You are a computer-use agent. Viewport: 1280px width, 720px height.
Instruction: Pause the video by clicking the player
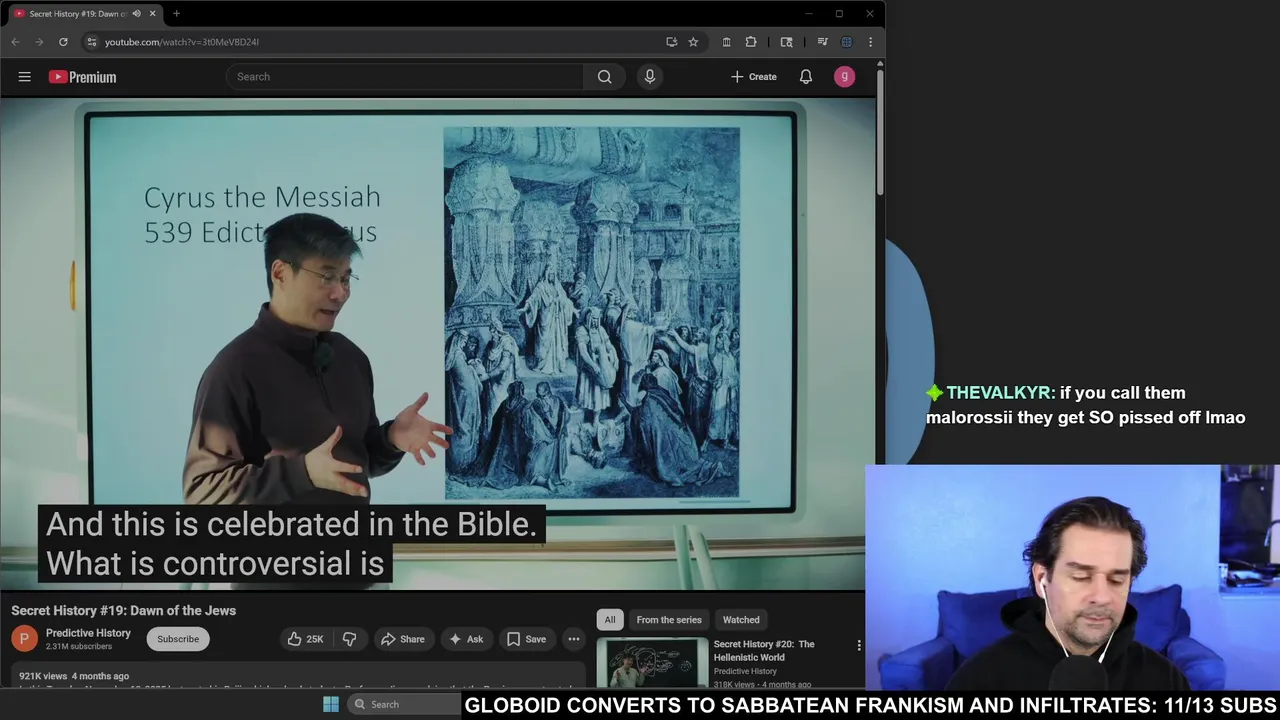(x=438, y=345)
